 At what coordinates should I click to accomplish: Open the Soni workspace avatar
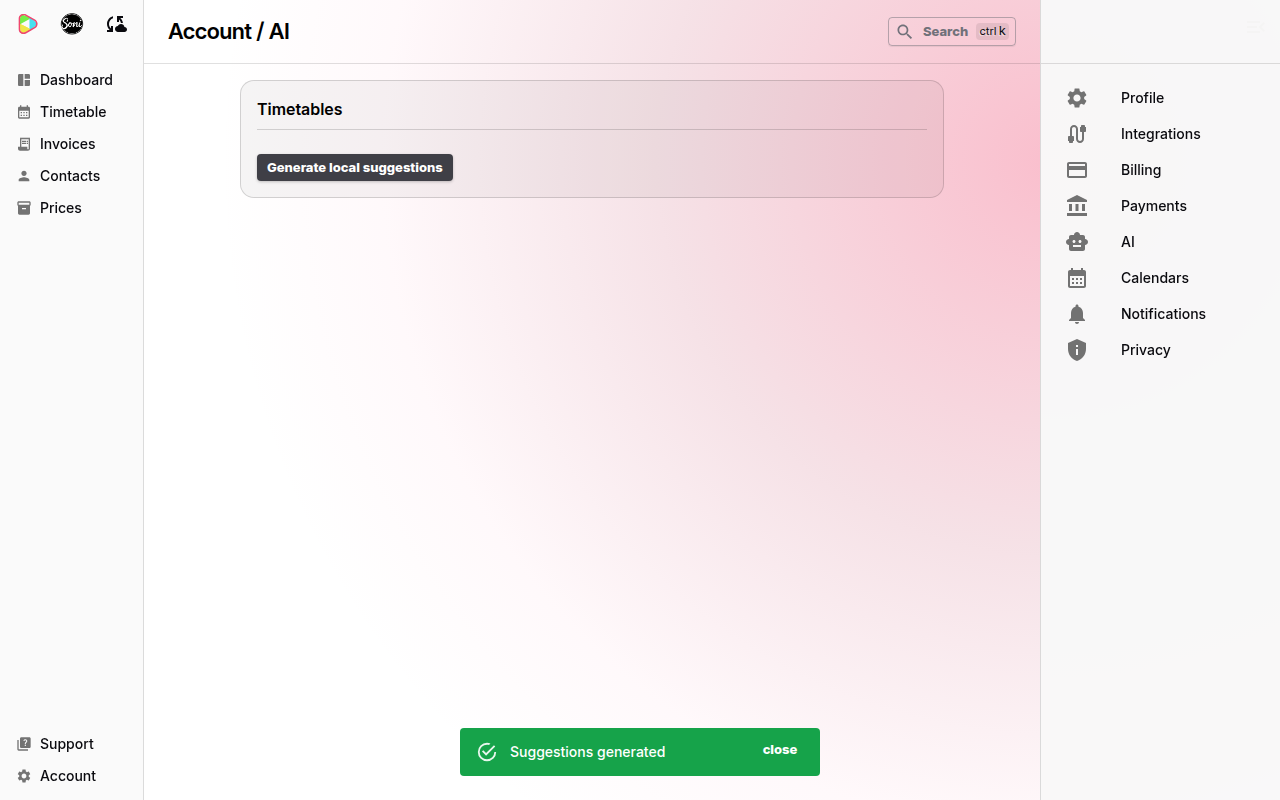[x=72, y=24]
